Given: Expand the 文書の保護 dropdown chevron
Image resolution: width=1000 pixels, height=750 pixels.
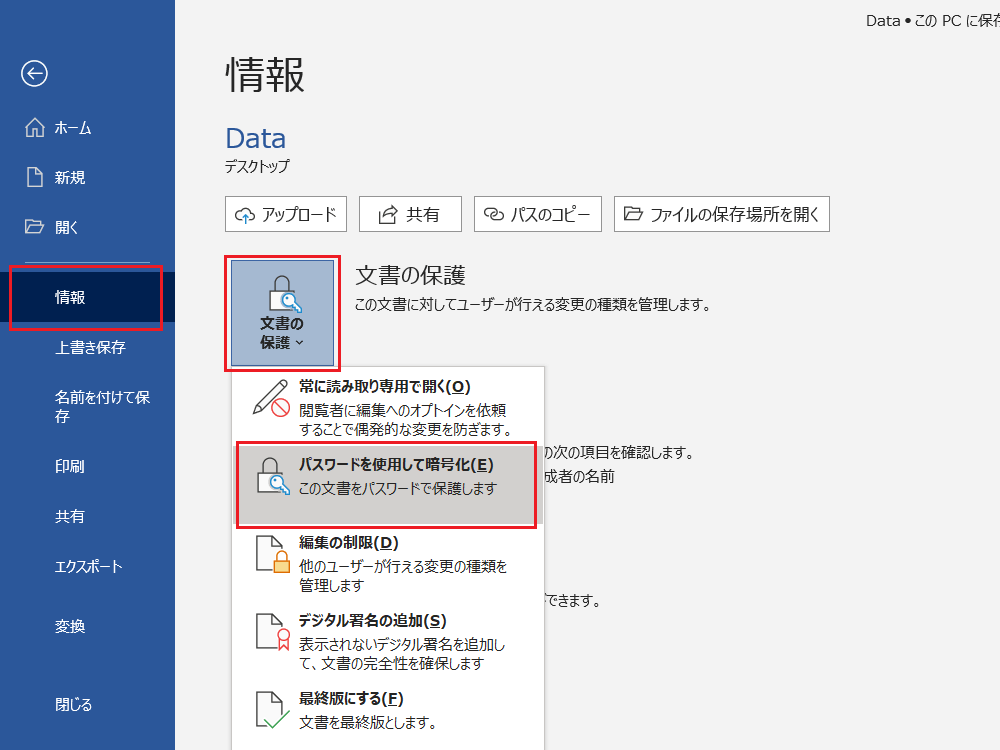Looking at the screenshot, I should pos(300,343).
